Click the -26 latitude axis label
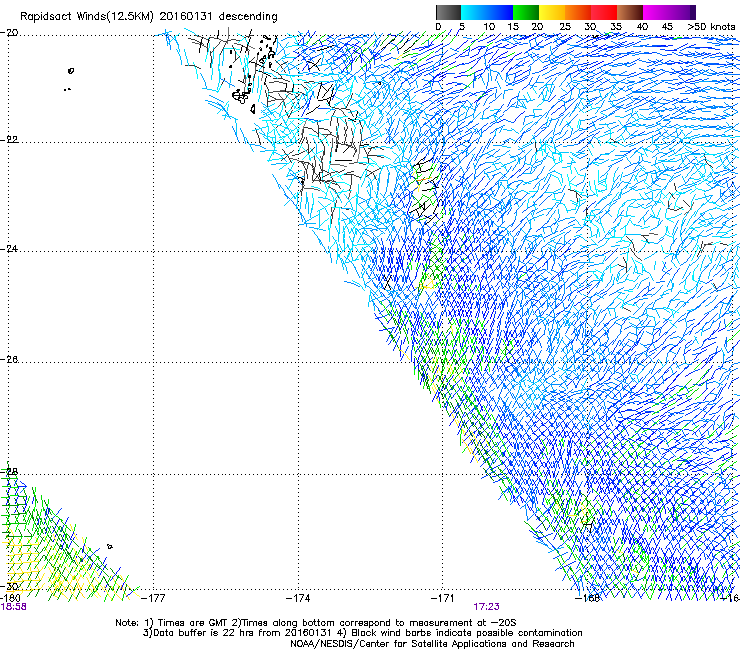Image resolution: width=740 pixels, height=650 pixels. 9,360
